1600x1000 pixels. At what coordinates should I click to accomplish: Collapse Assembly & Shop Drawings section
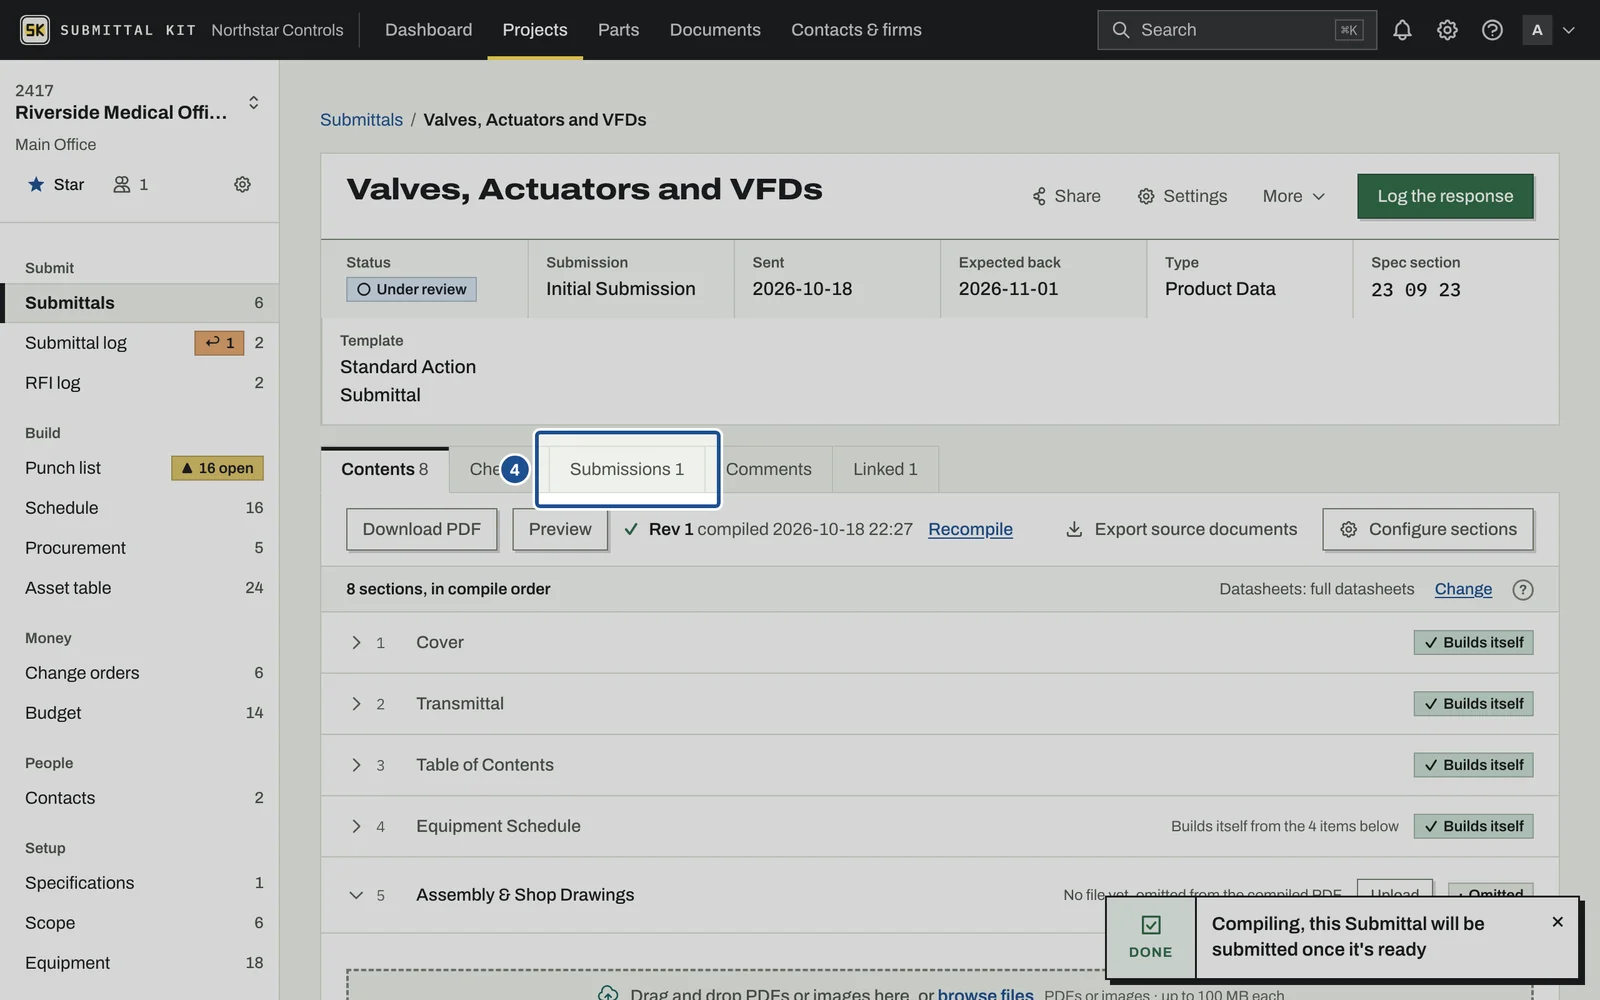pos(356,895)
